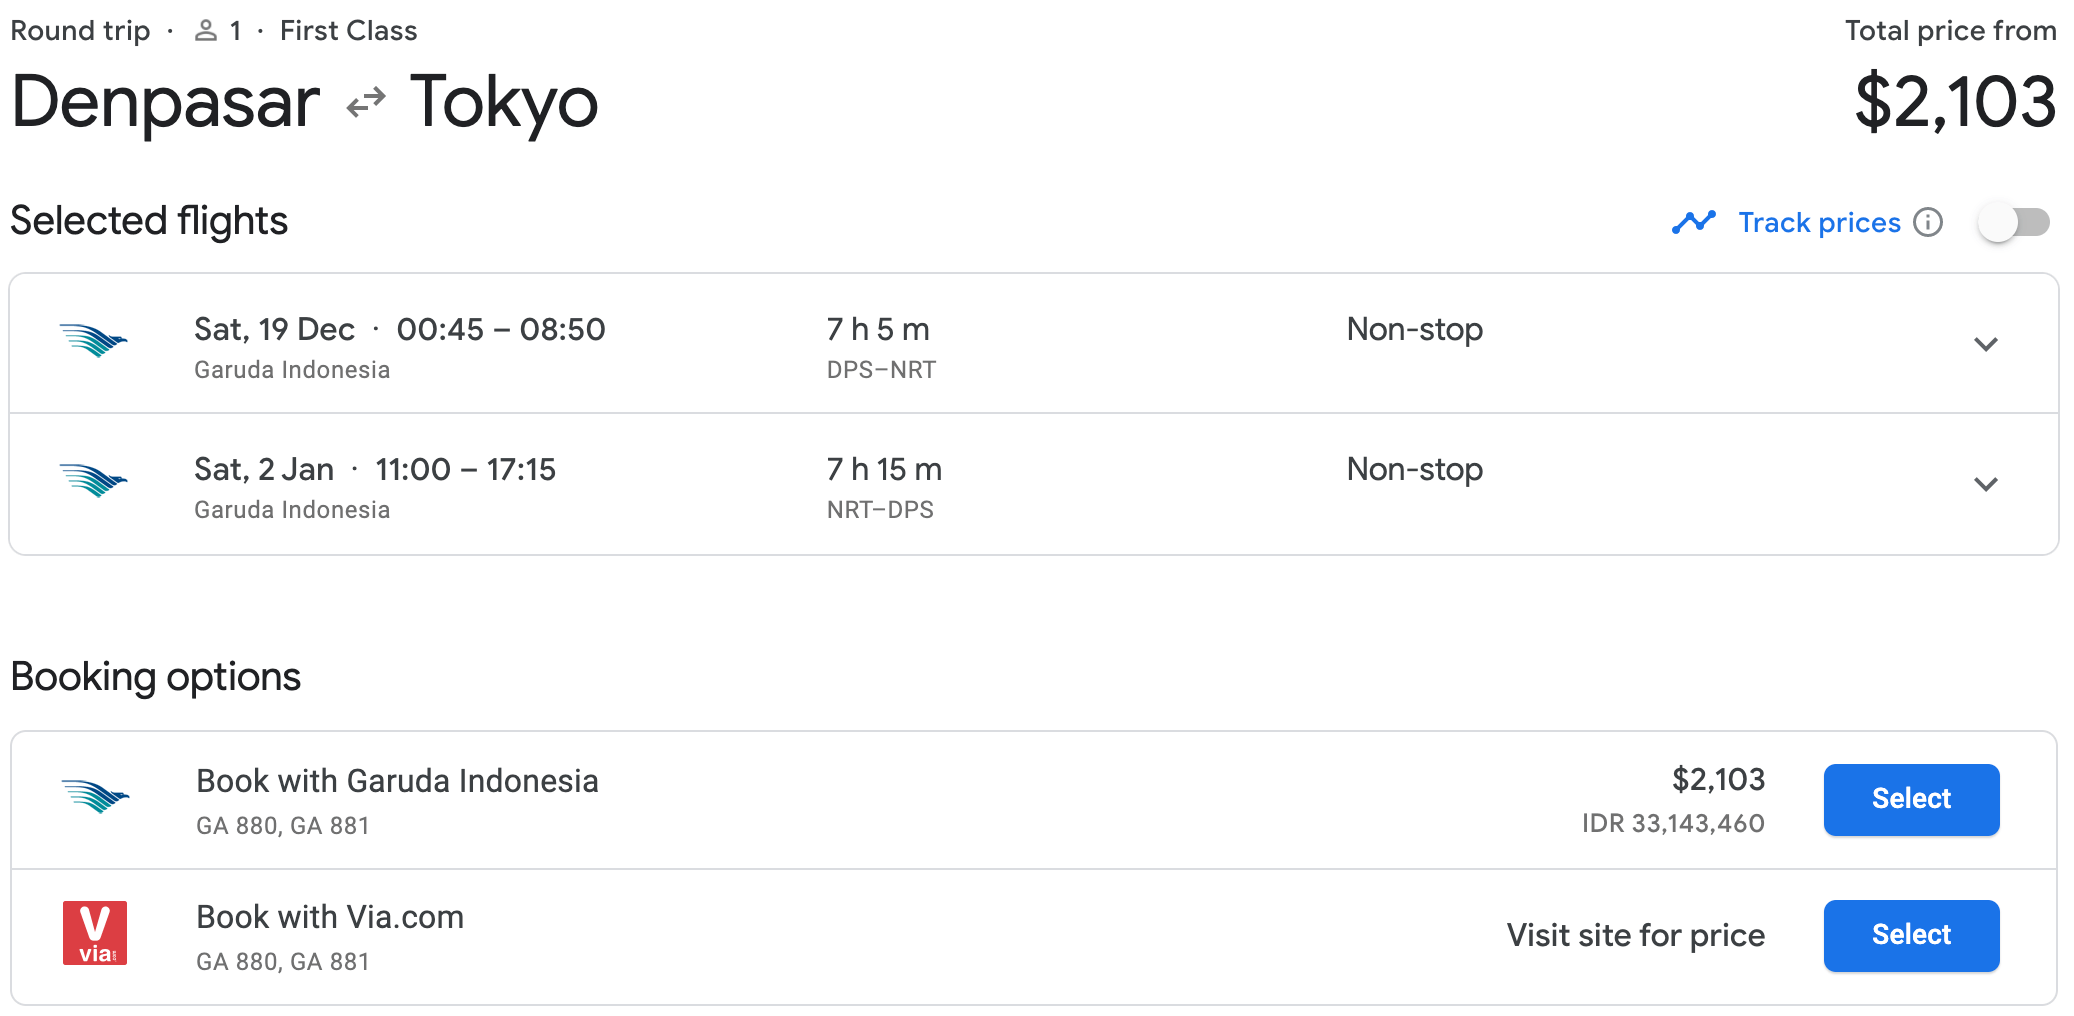Click the round-trip arrows between Denpasar and Tokyo
The image size is (2074, 1016).
366,102
